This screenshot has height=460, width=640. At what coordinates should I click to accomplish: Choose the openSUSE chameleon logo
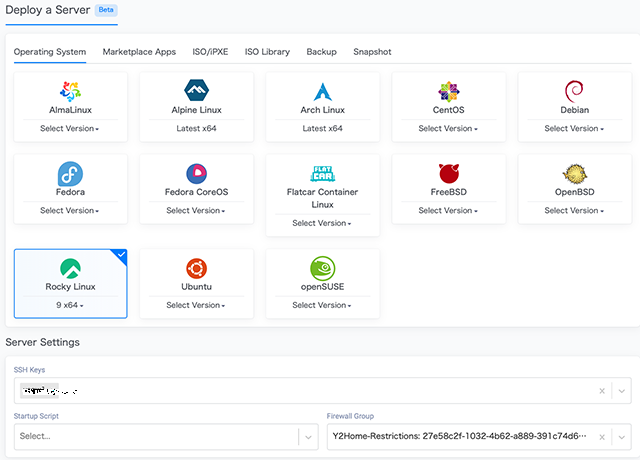tap(322, 268)
